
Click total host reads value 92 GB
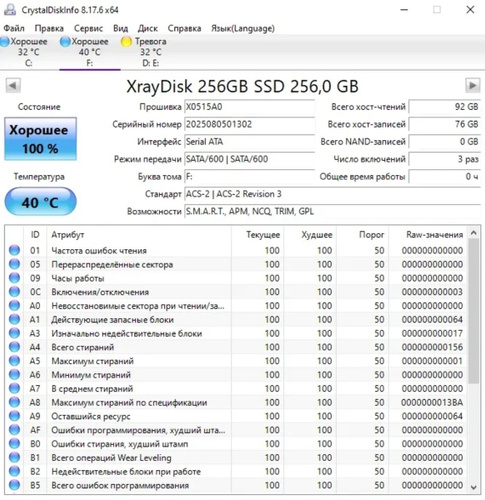(444, 107)
